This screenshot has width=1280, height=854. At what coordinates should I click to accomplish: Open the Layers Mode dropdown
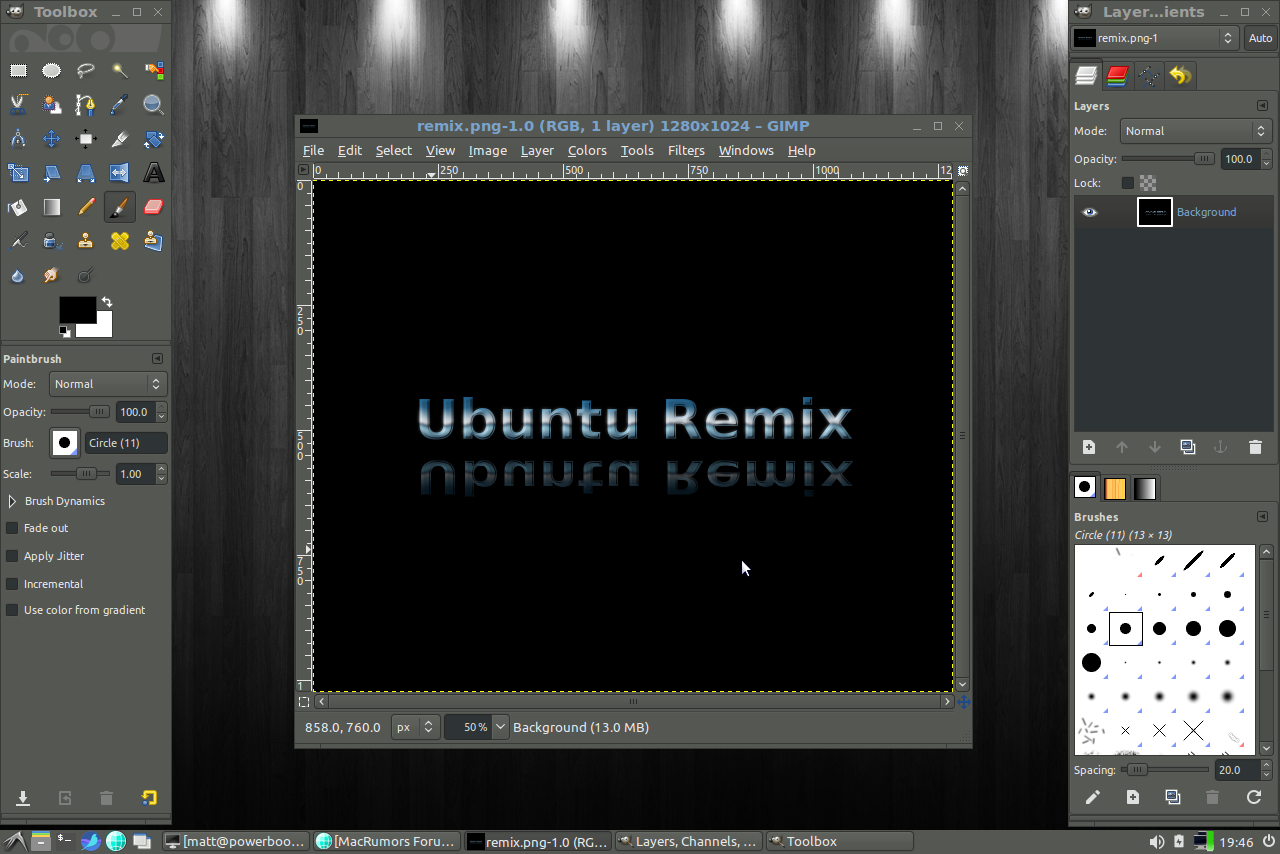1194,131
